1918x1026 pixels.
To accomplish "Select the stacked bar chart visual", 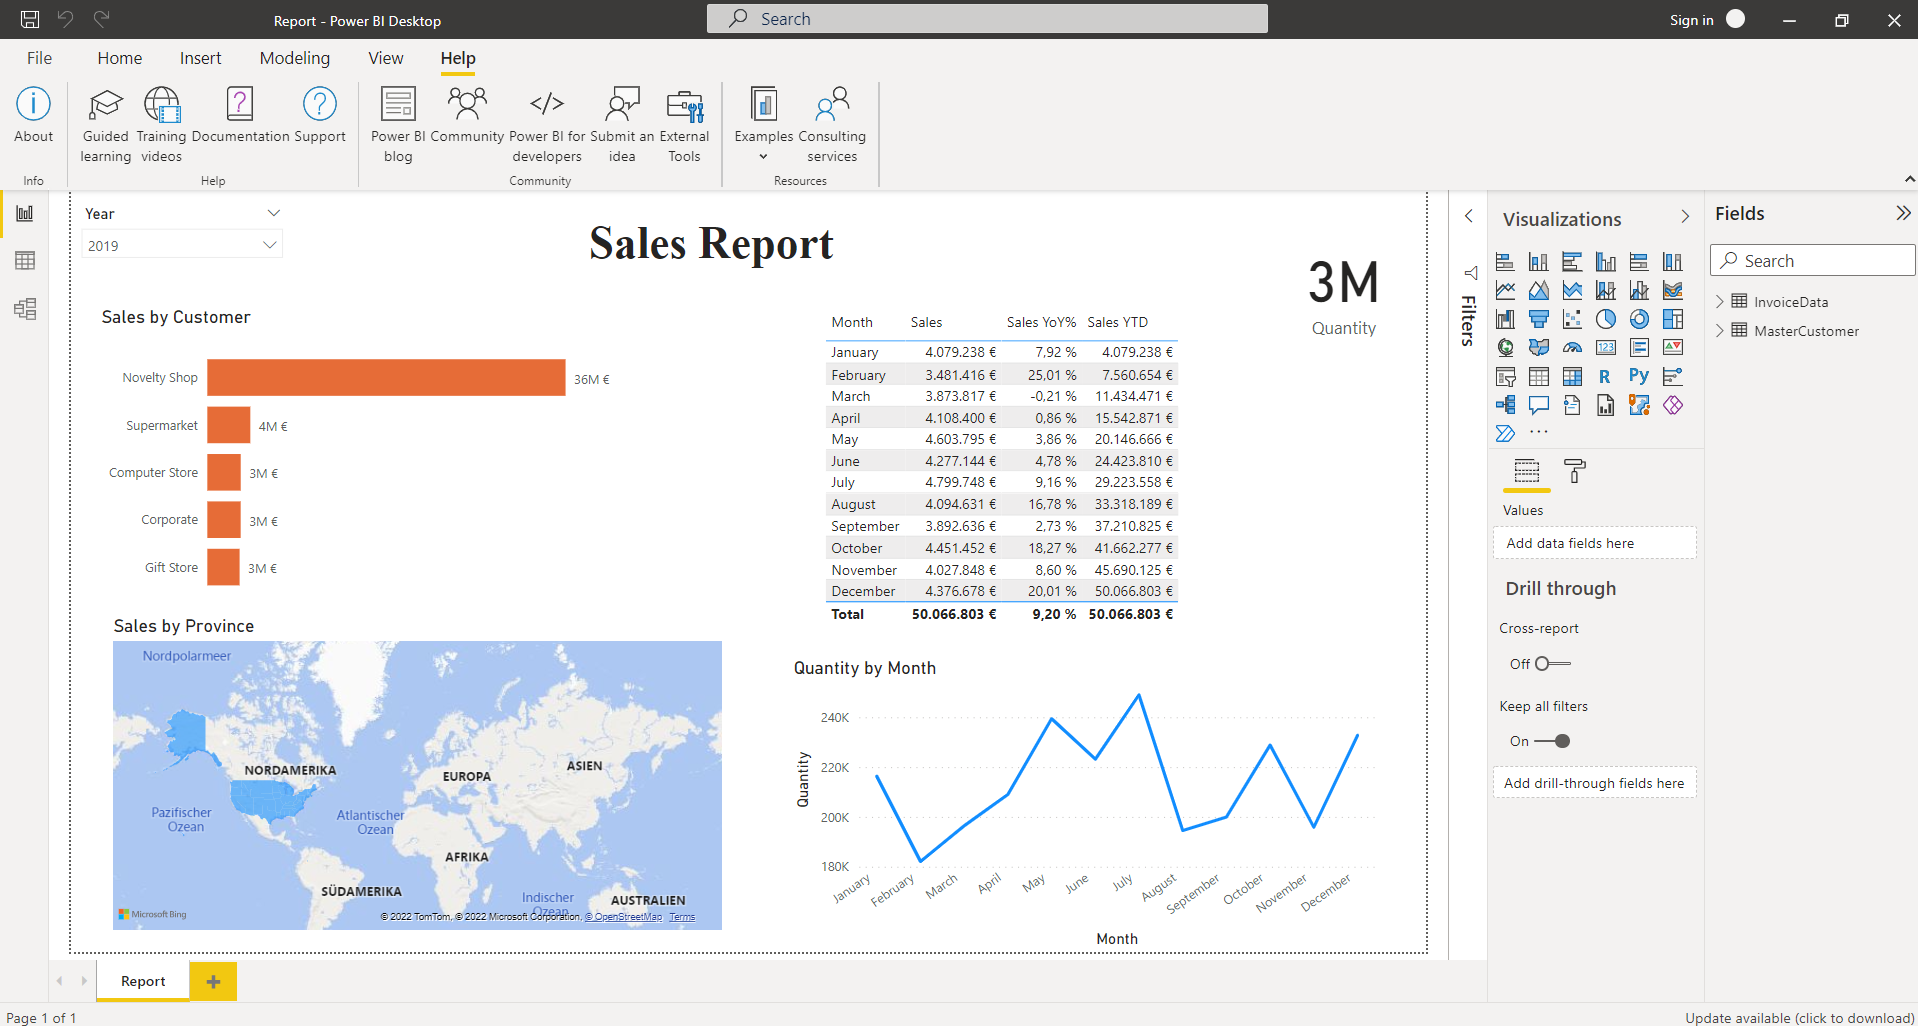I will (x=1505, y=262).
